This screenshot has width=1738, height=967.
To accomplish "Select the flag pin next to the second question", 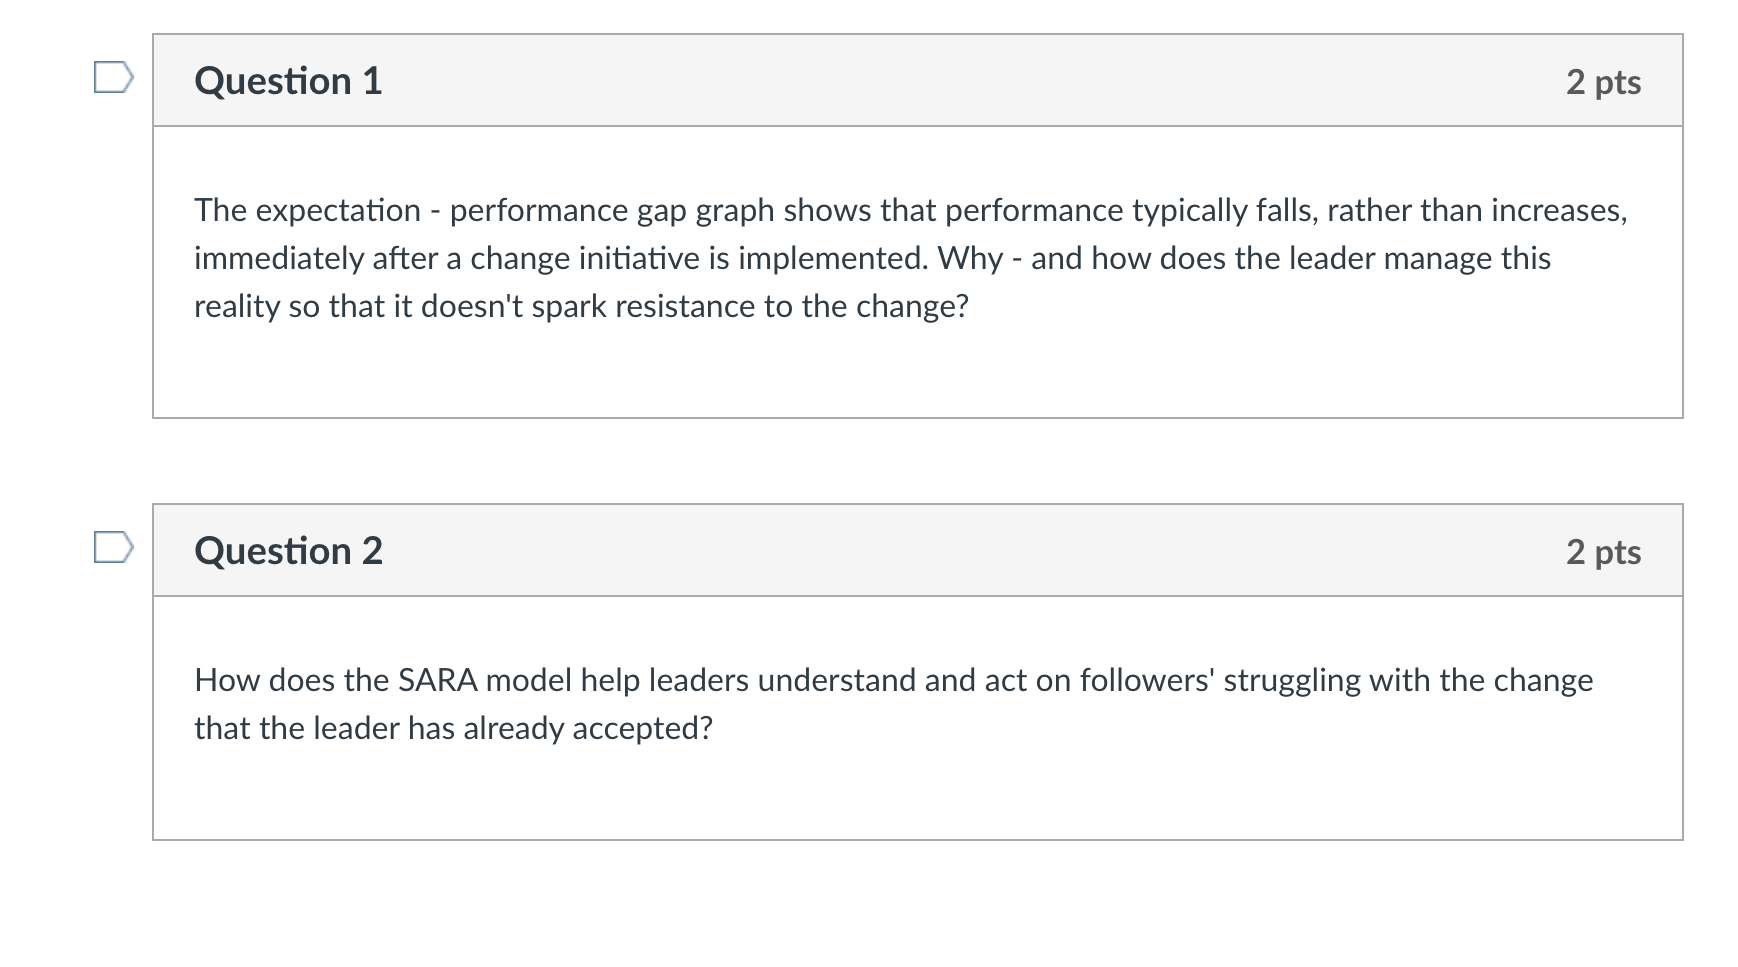I will pos(111,548).
